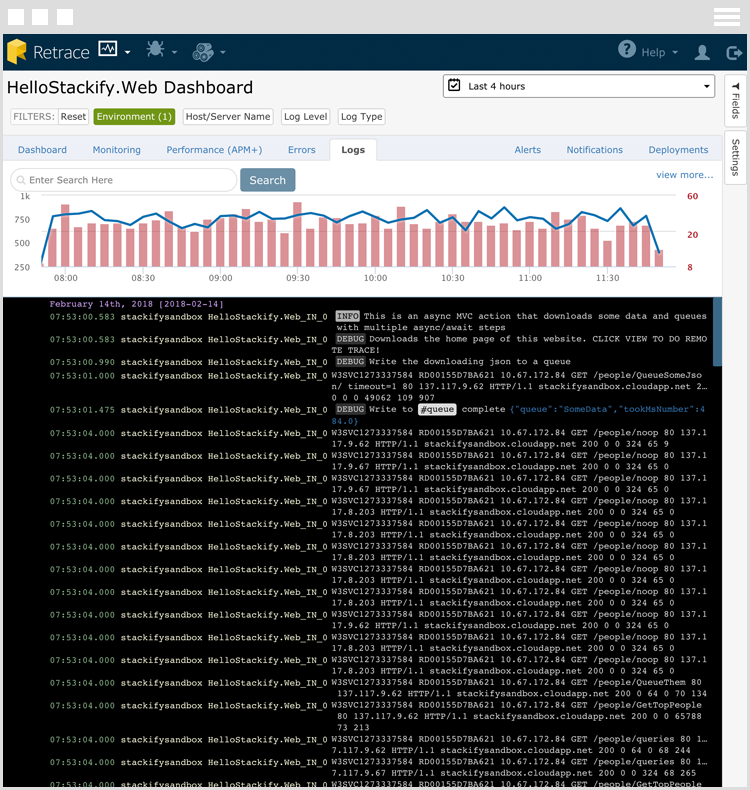750x790 pixels.
Task: Click the JSON "queue":"SomeData" text
Action: [562, 409]
